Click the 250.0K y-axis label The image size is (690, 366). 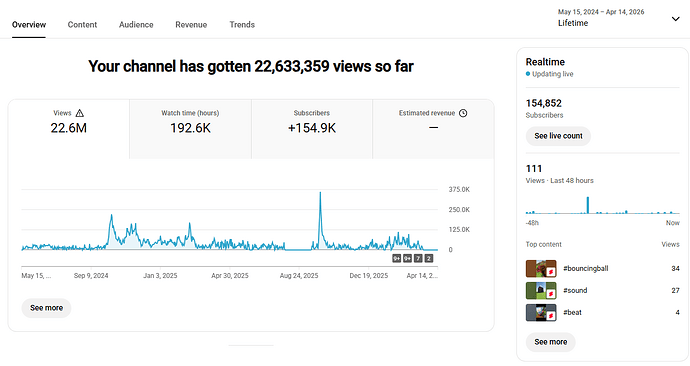pyautogui.click(x=459, y=210)
